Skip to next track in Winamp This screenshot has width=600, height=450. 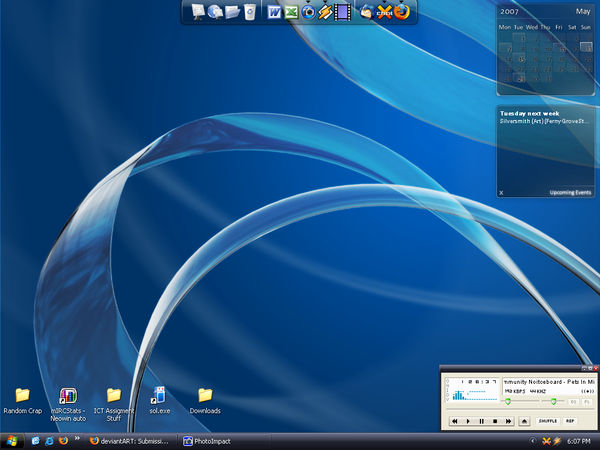[x=508, y=421]
